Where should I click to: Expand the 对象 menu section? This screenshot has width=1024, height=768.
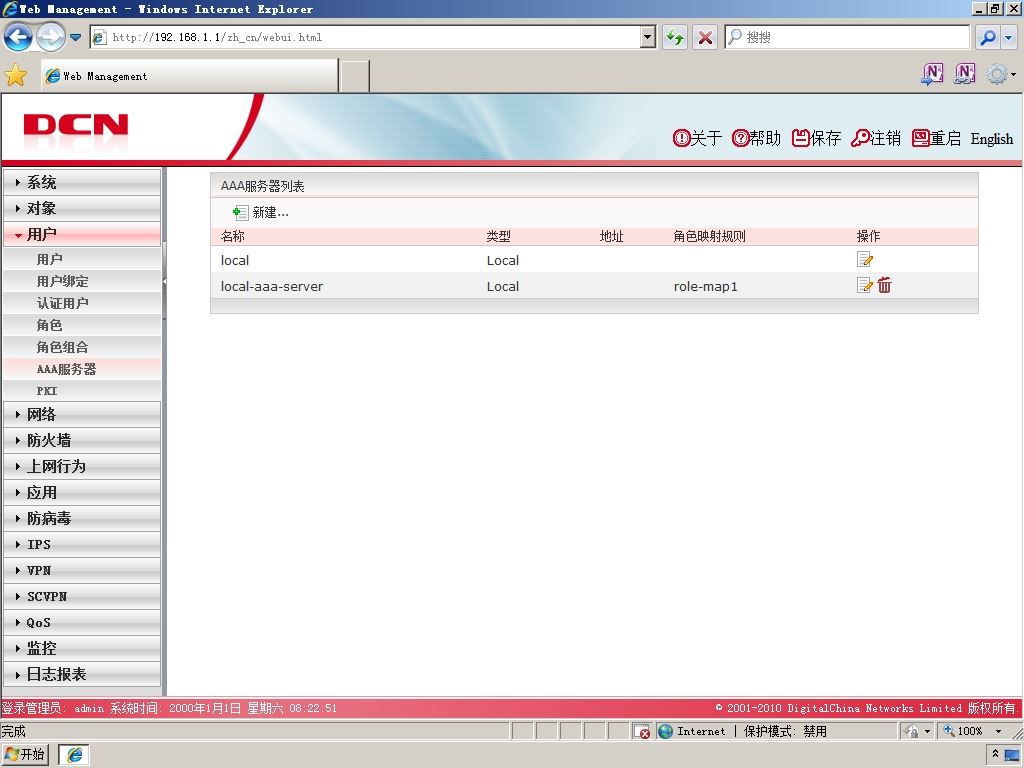coord(82,208)
